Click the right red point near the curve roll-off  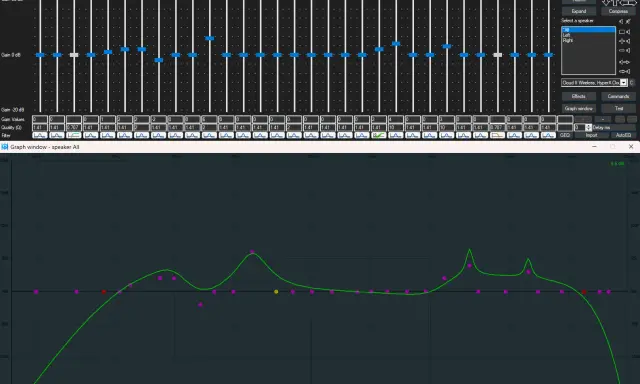(584, 291)
